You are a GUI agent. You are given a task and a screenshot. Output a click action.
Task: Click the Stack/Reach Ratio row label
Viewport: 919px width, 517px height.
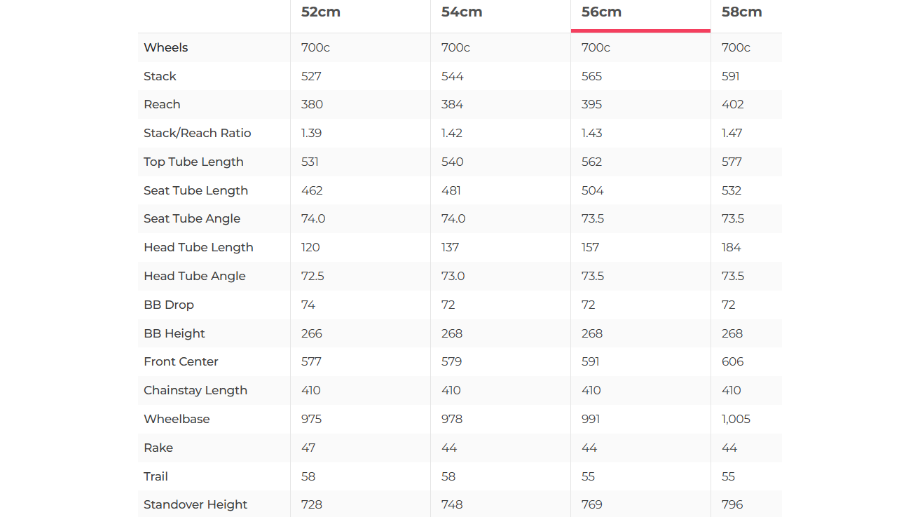pyautogui.click(x=197, y=133)
